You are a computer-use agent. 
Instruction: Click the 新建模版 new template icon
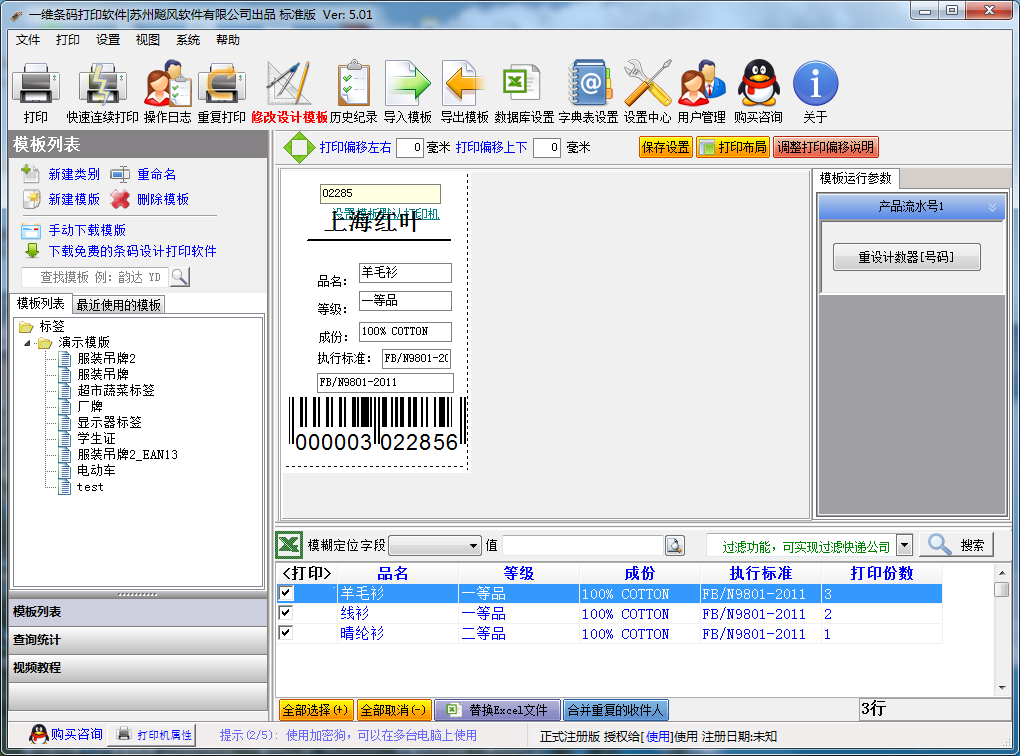click(x=31, y=199)
